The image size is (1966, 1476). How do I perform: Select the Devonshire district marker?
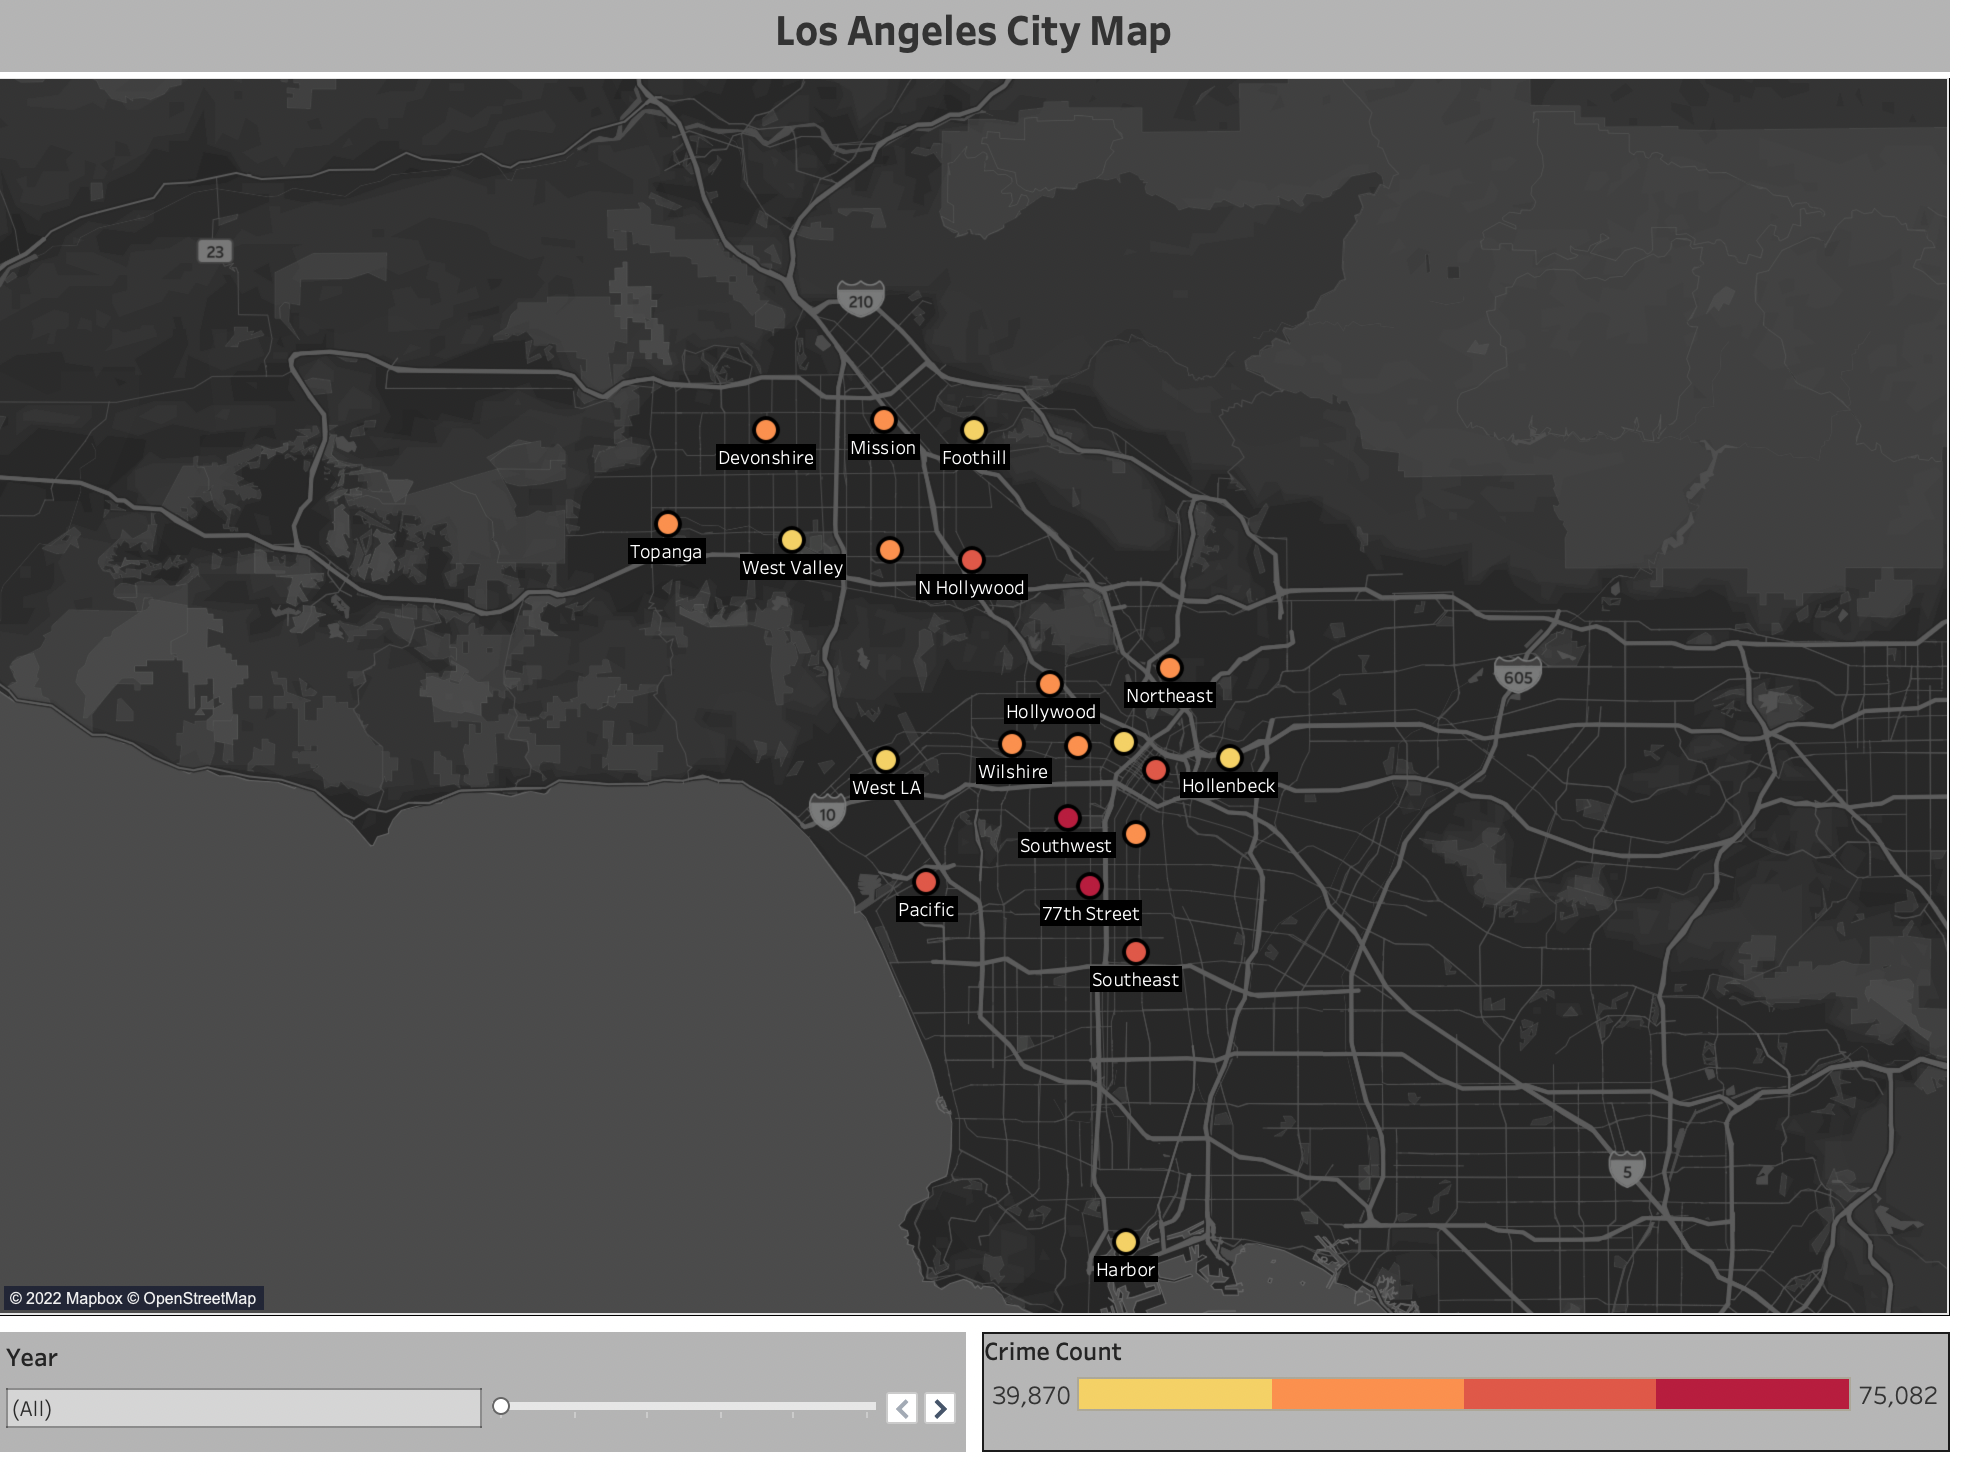pyautogui.click(x=766, y=430)
